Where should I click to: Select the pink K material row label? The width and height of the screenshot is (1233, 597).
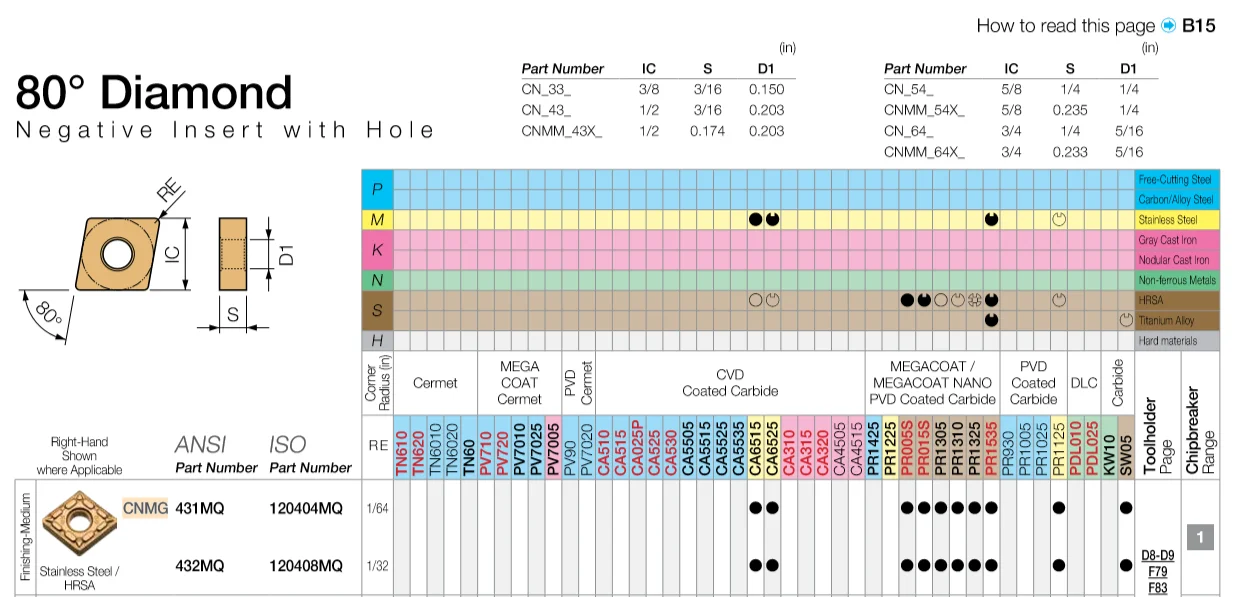376,249
